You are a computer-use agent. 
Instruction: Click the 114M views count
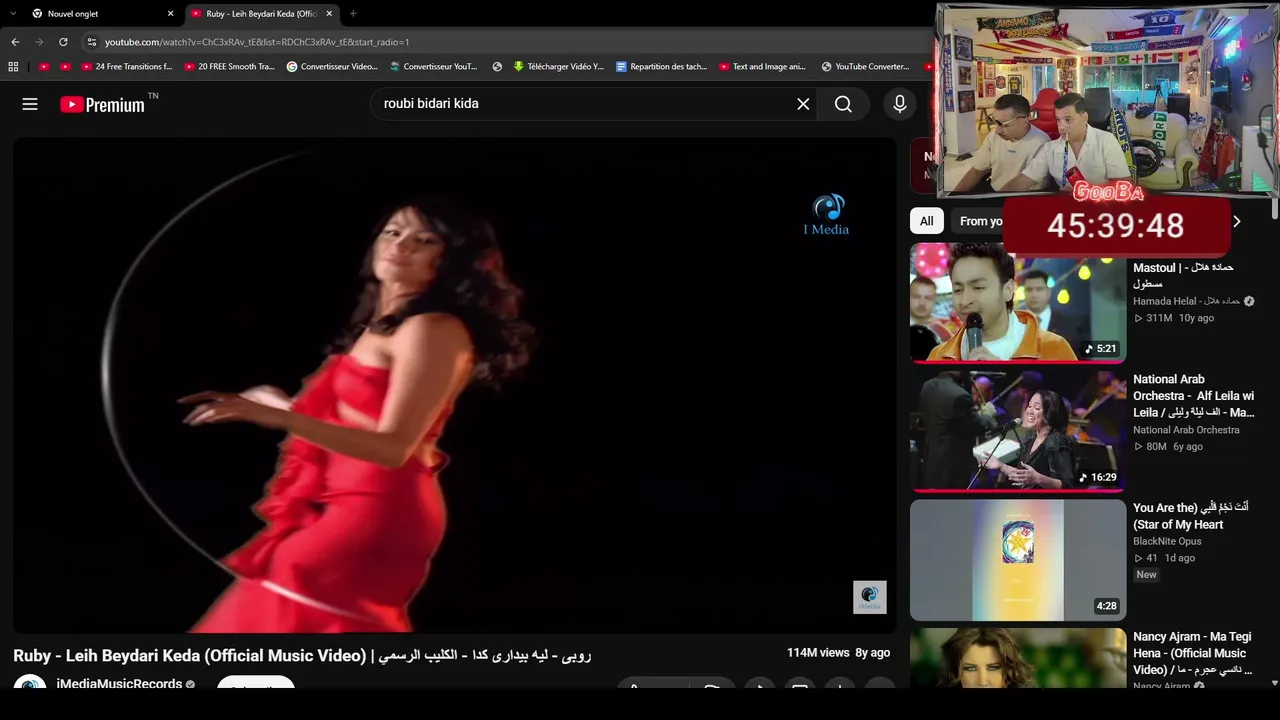pos(818,653)
